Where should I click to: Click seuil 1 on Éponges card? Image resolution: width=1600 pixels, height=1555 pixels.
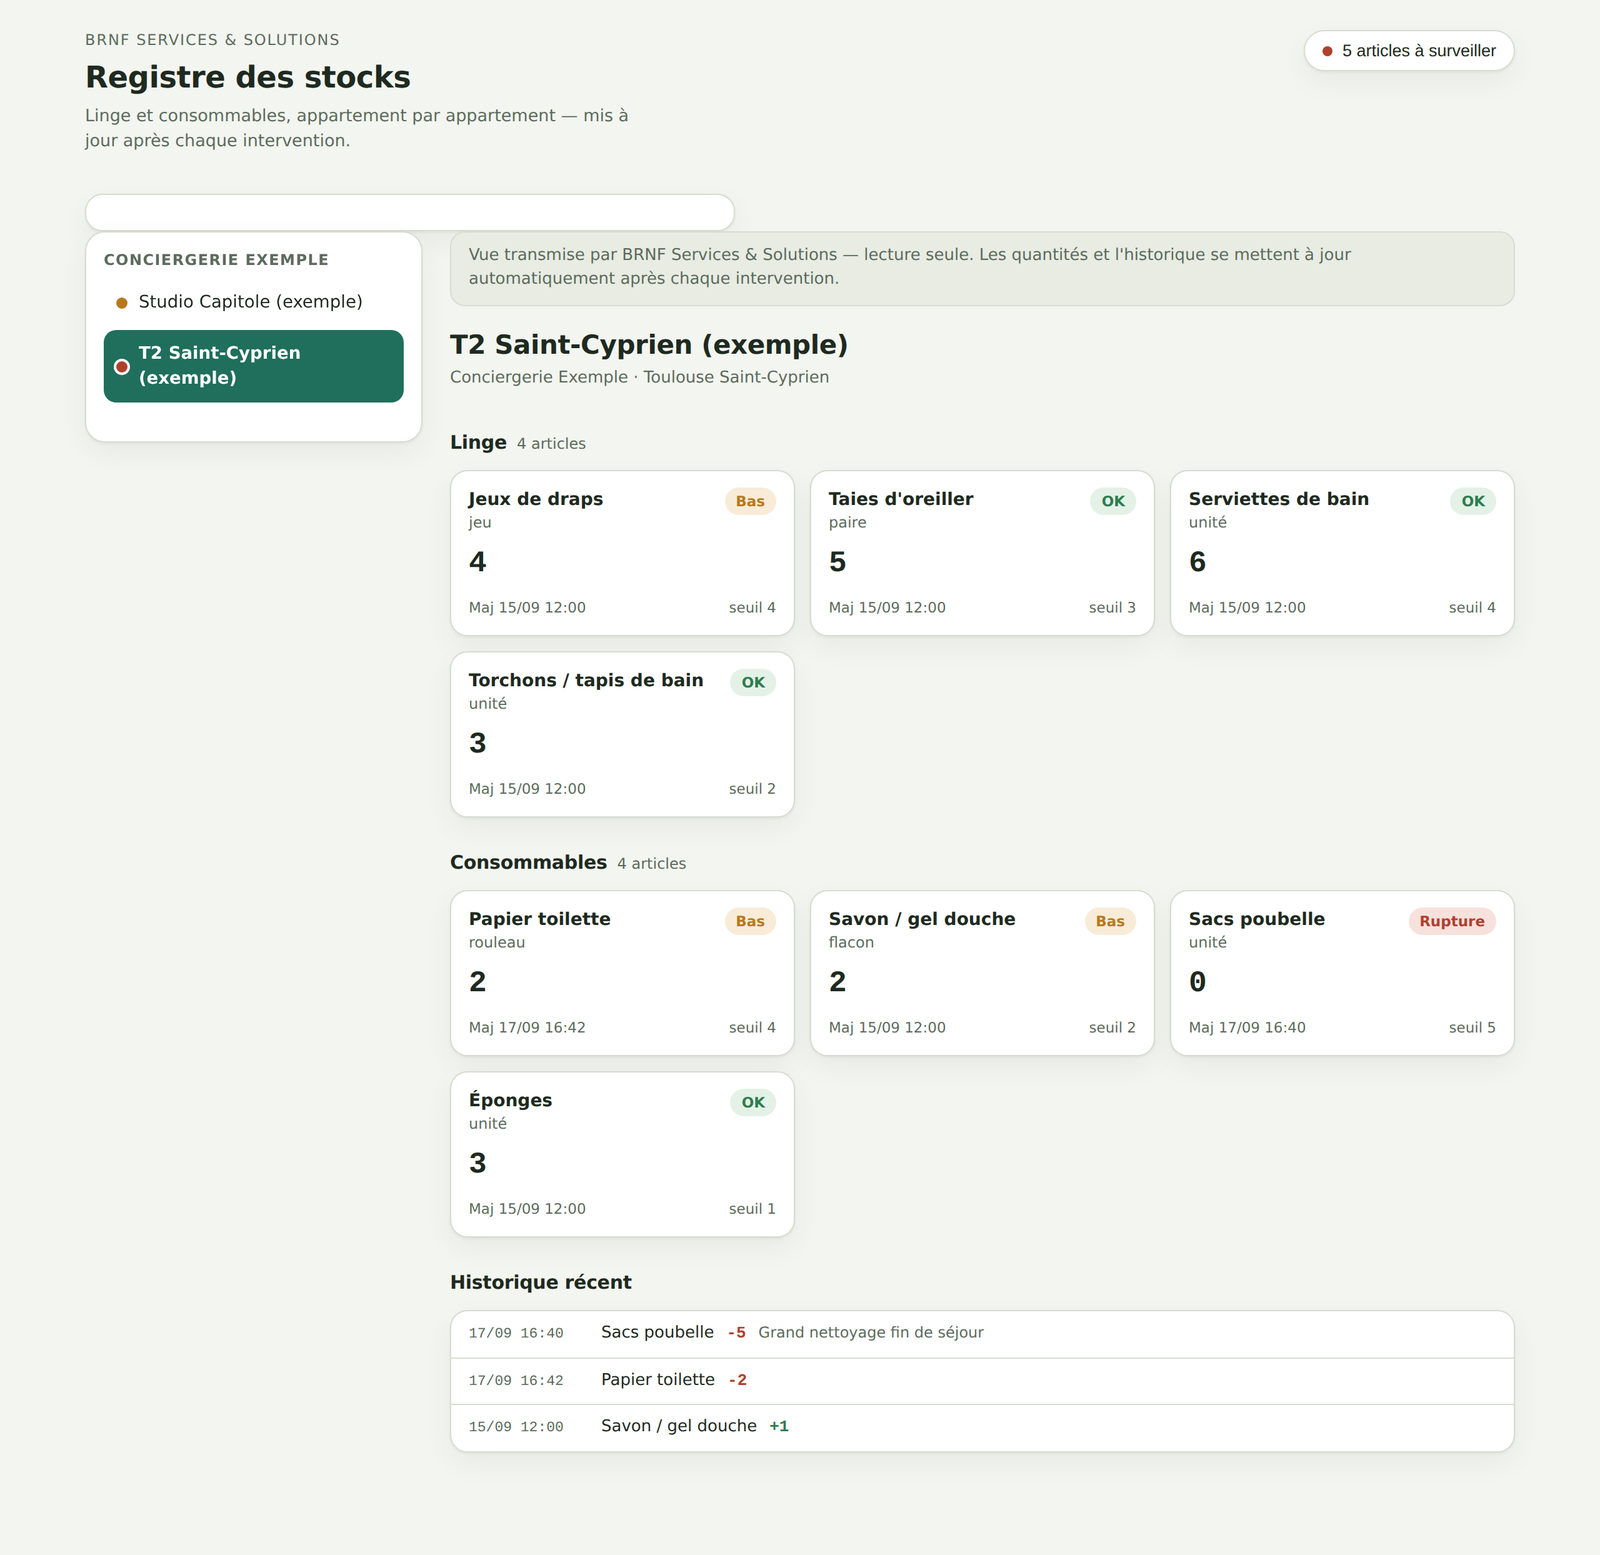(752, 1208)
